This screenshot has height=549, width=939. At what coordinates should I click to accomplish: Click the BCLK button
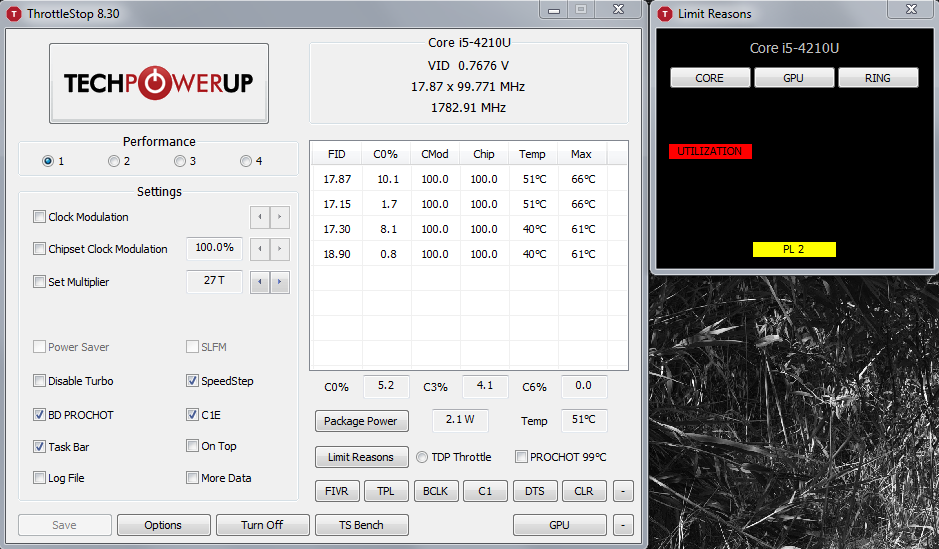pyautogui.click(x=436, y=491)
